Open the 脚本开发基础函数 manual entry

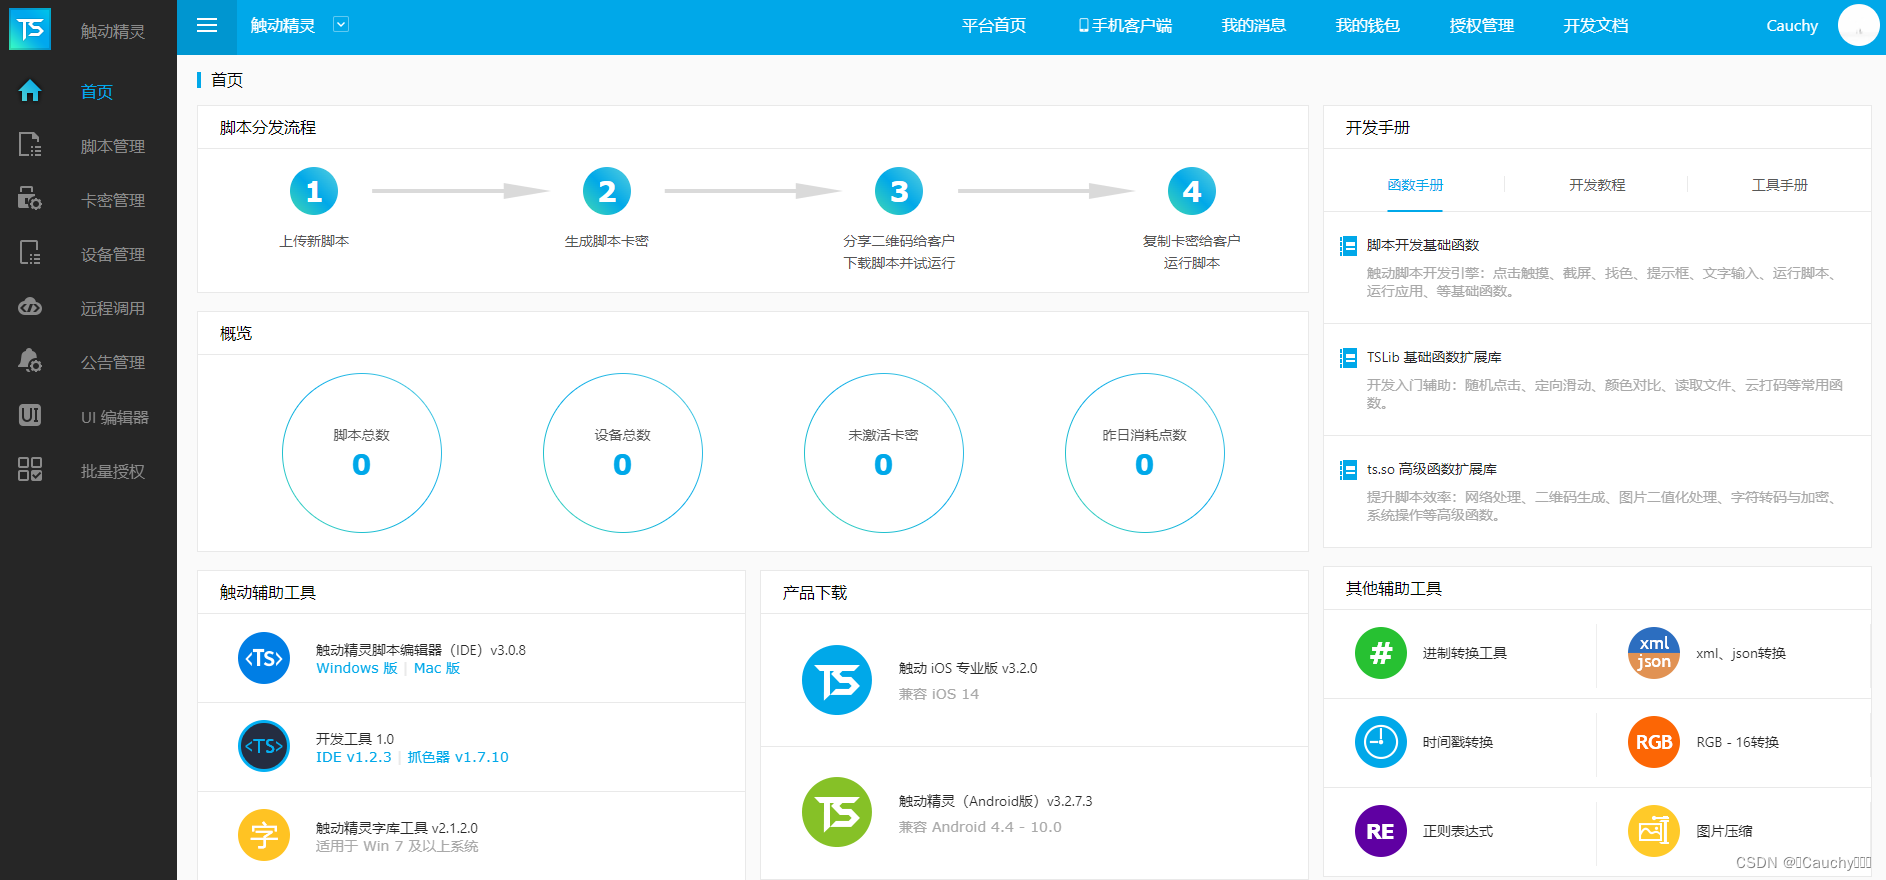(1423, 245)
